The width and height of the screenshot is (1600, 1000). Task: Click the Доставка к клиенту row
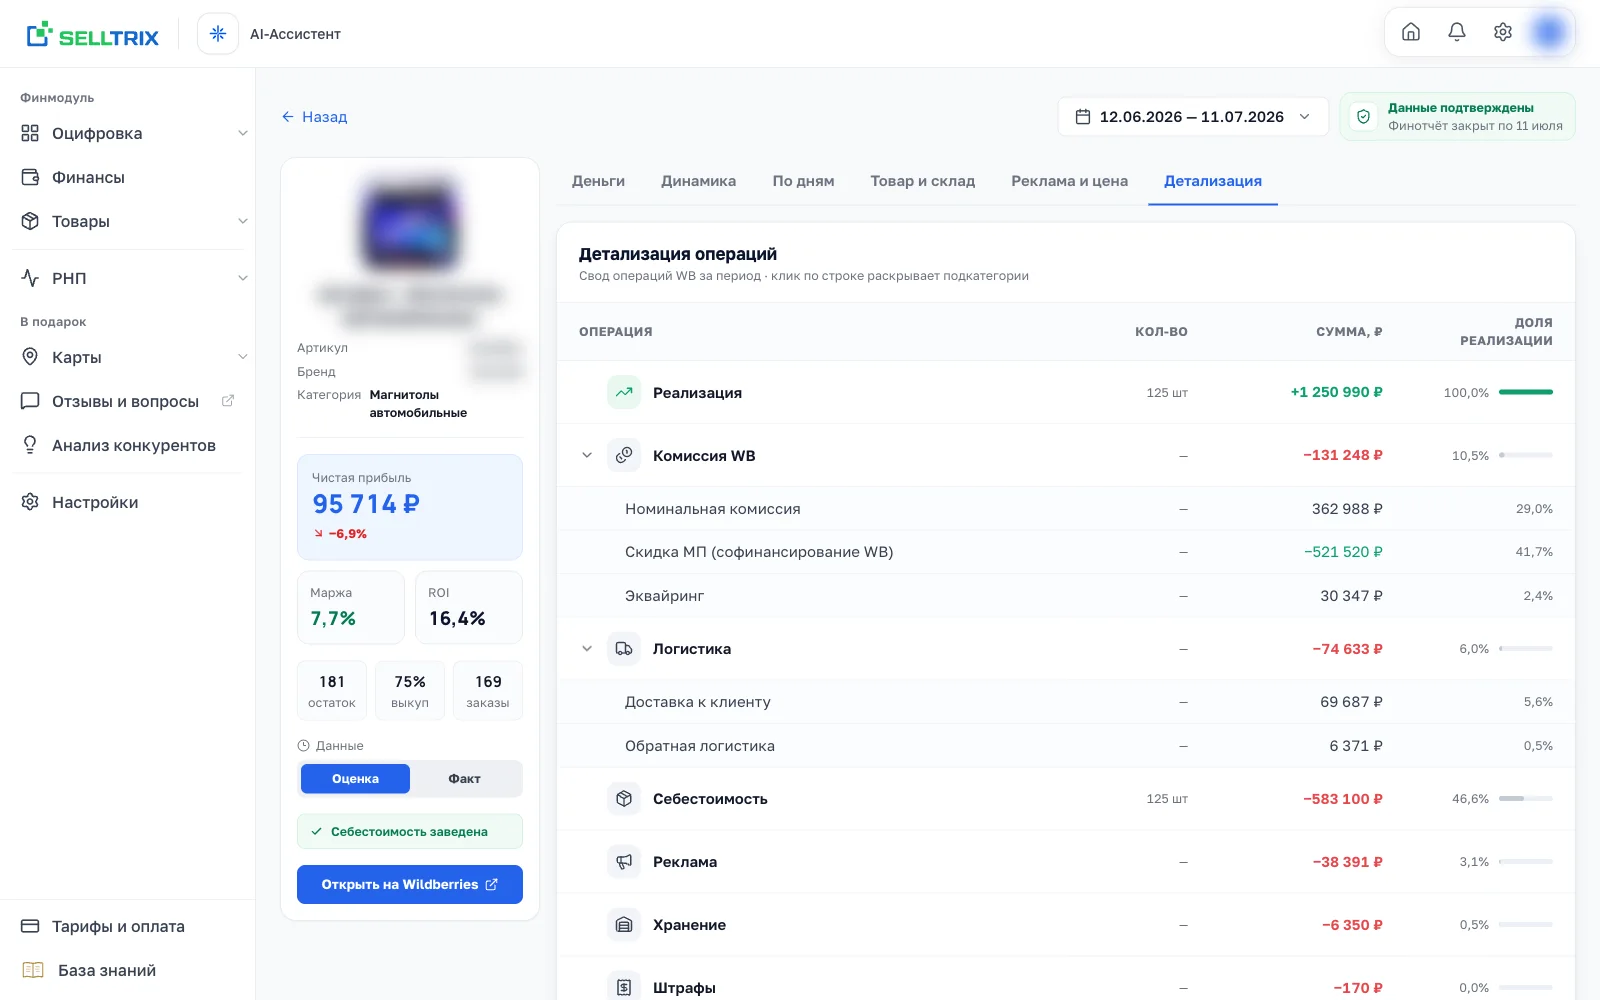coord(1066,702)
